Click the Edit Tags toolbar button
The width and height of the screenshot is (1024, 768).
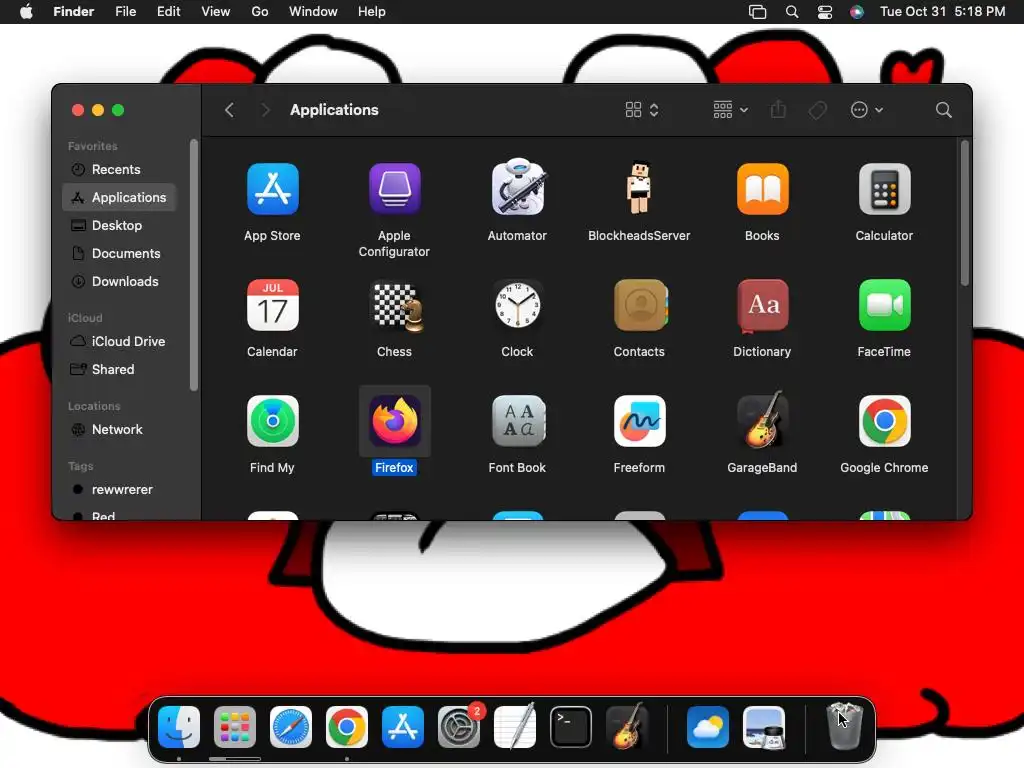817,110
